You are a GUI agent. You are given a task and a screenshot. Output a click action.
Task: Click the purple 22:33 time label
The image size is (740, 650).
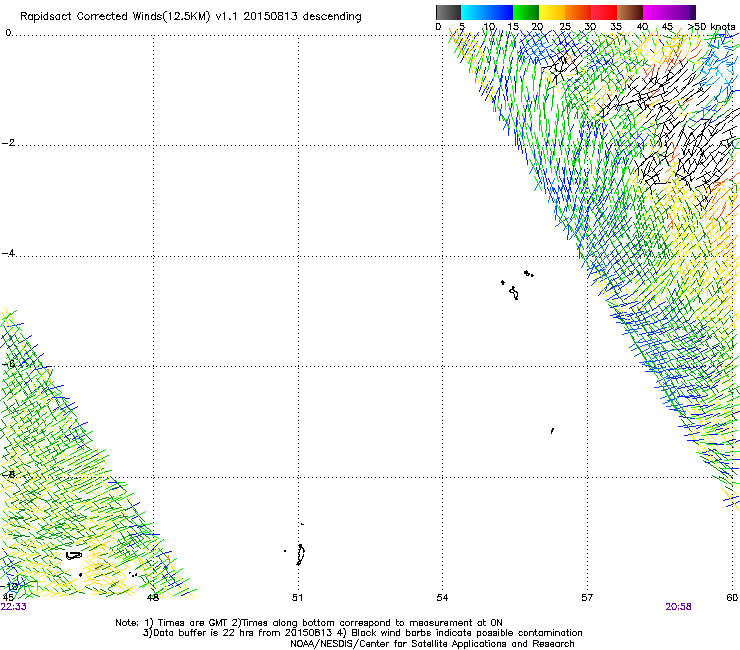[14, 607]
